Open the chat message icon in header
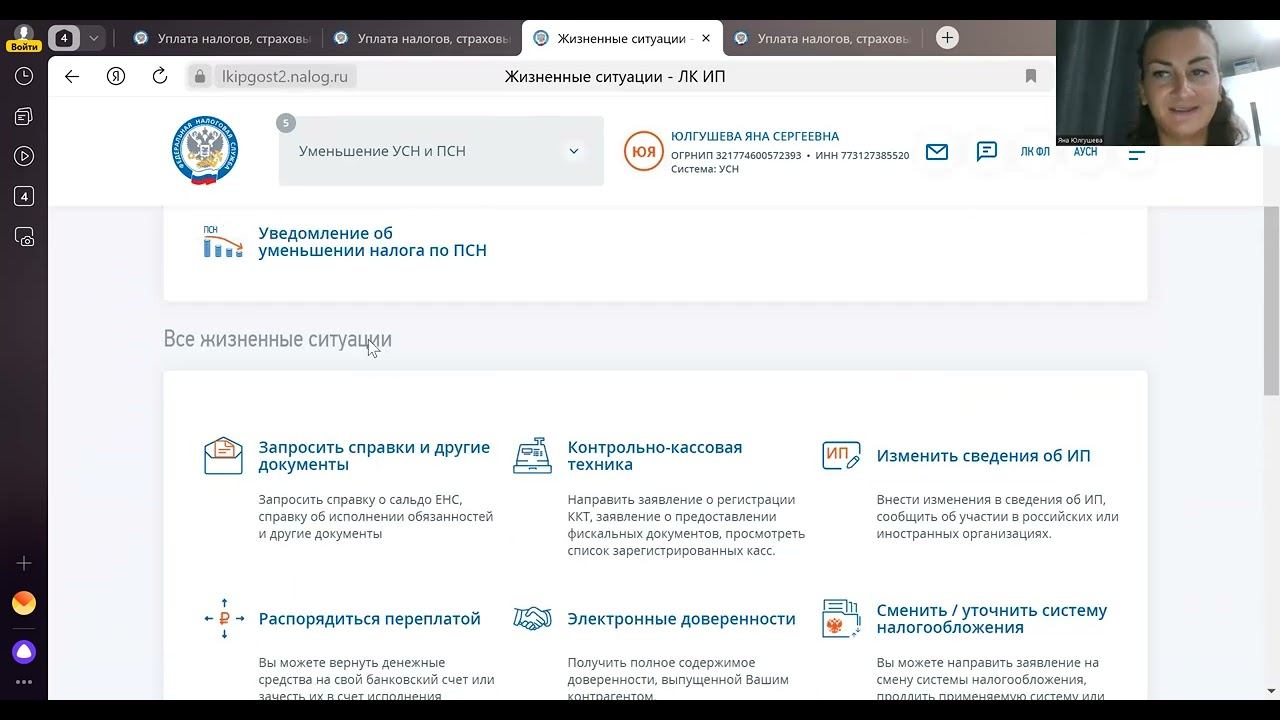Image resolution: width=1280 pixels, height=720 pixels. [987, 151]
